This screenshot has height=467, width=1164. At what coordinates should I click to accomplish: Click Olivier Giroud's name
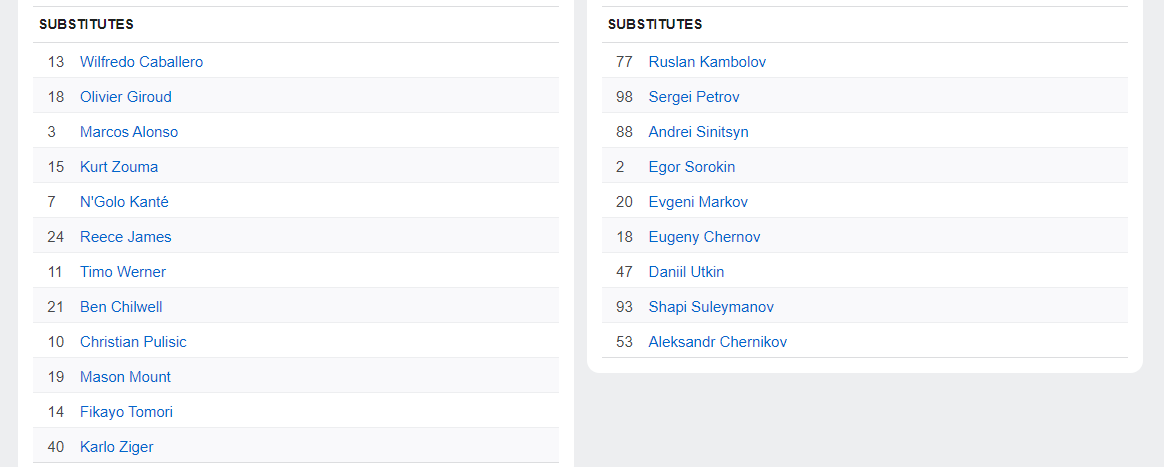[x=126, y=97]
